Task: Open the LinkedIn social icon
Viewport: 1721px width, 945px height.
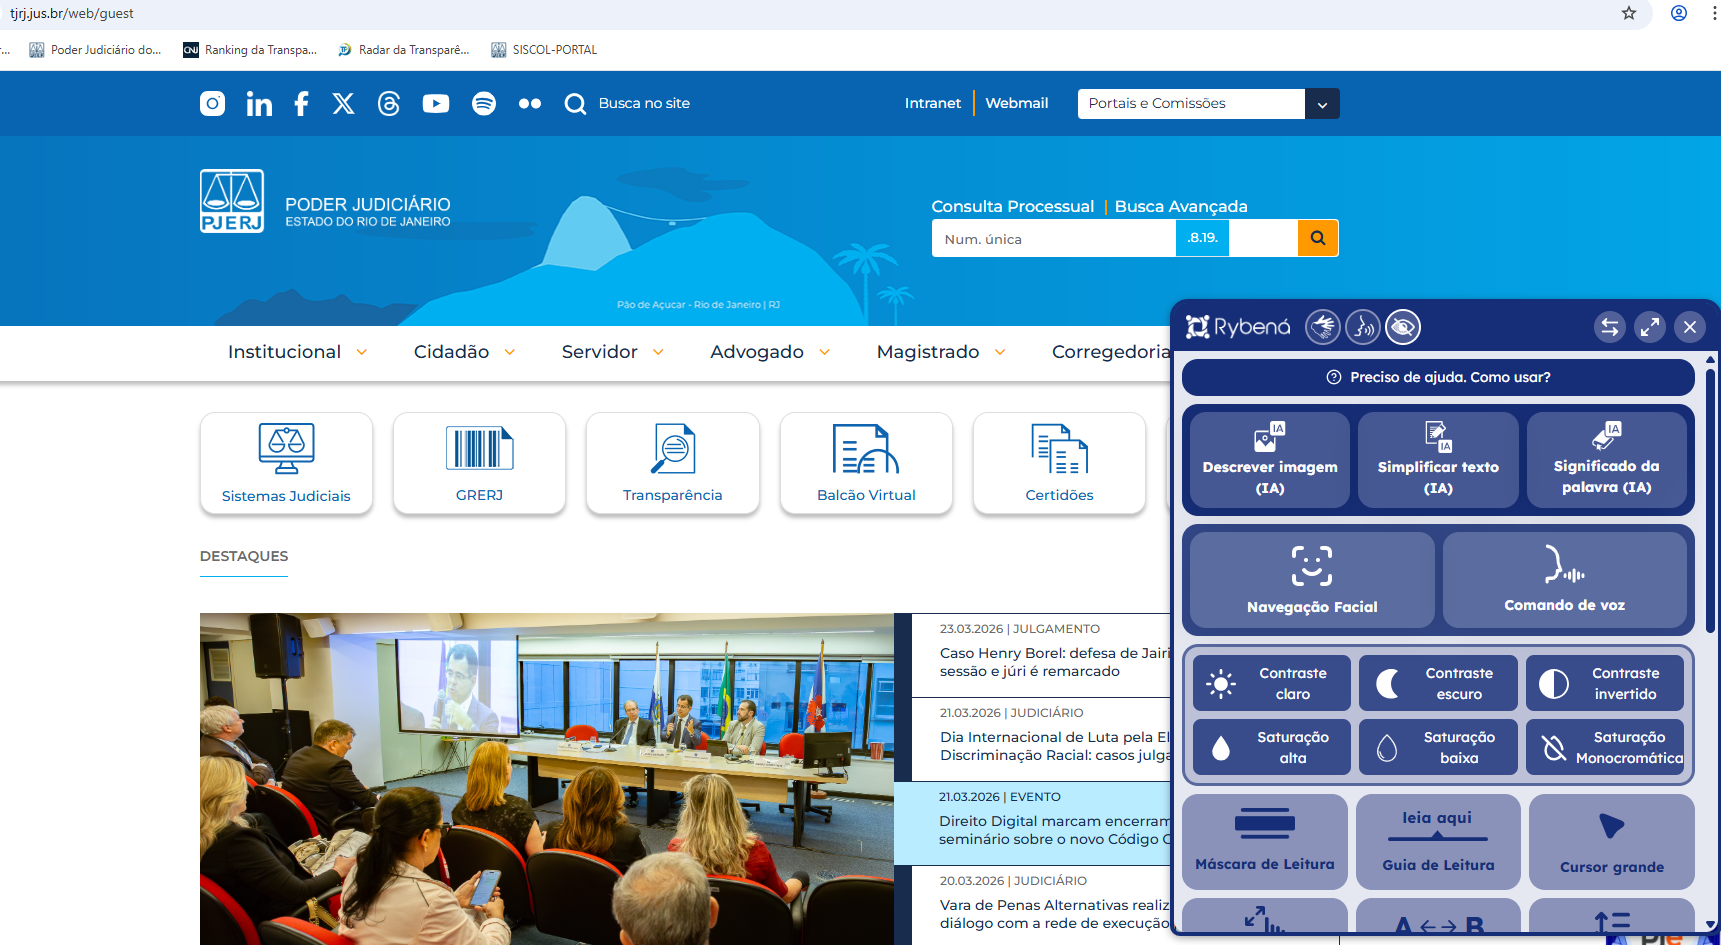Action: pos(259,104)
